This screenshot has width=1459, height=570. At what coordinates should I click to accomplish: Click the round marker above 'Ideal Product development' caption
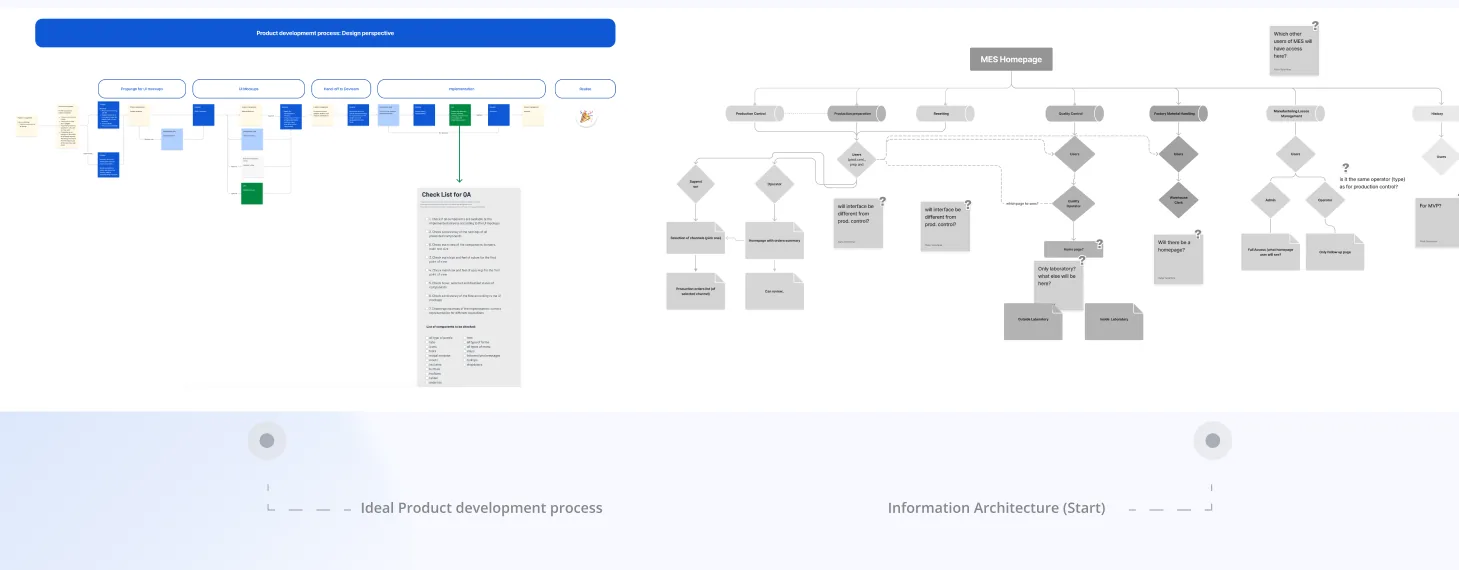pyautogui.click(x=267, y=441)
